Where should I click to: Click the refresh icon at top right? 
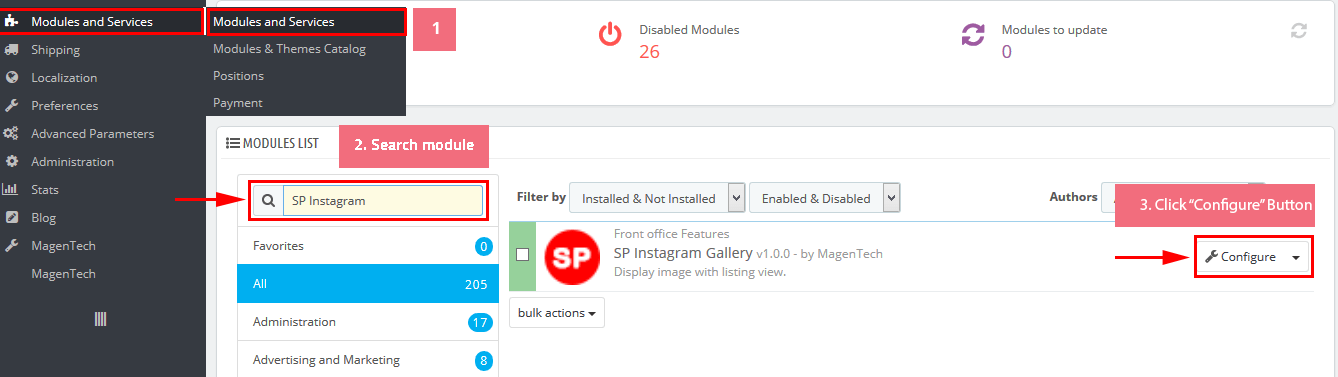(x=1298, y=31)
